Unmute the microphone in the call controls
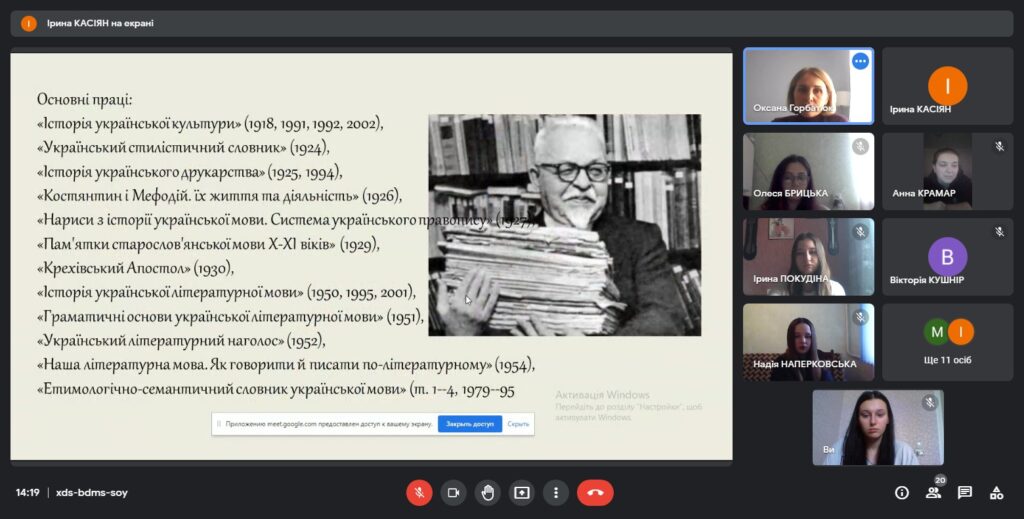This screenshot has height=519, width=1024. coord(419,492)
